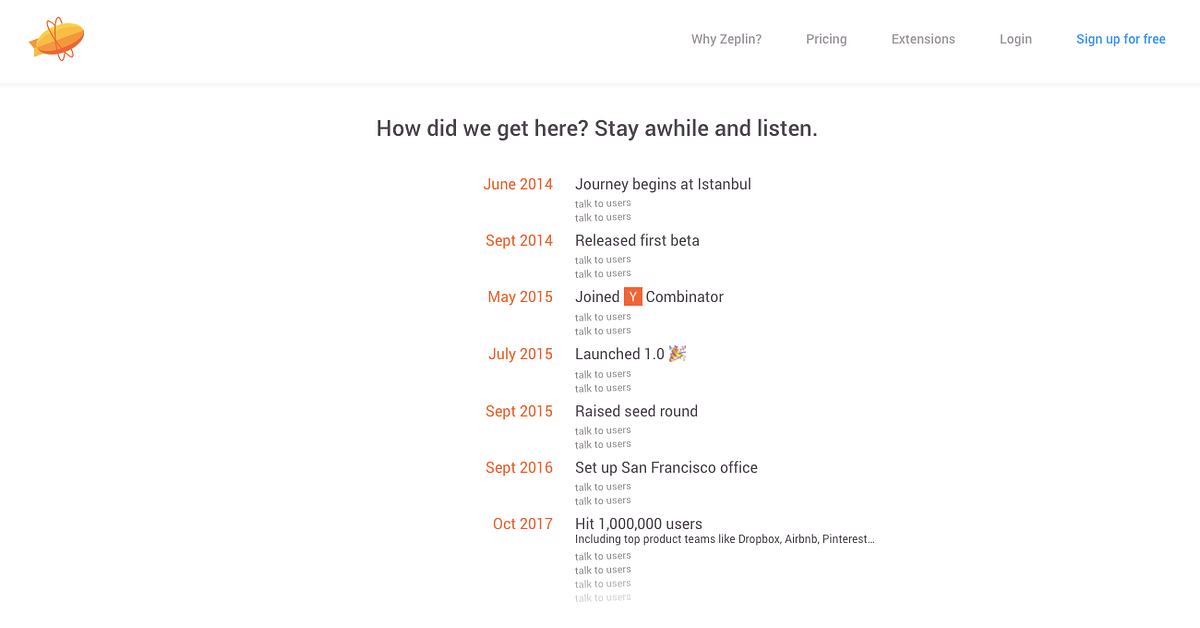Go to the Pricing page
The image size is (1200, 628).
826,39
